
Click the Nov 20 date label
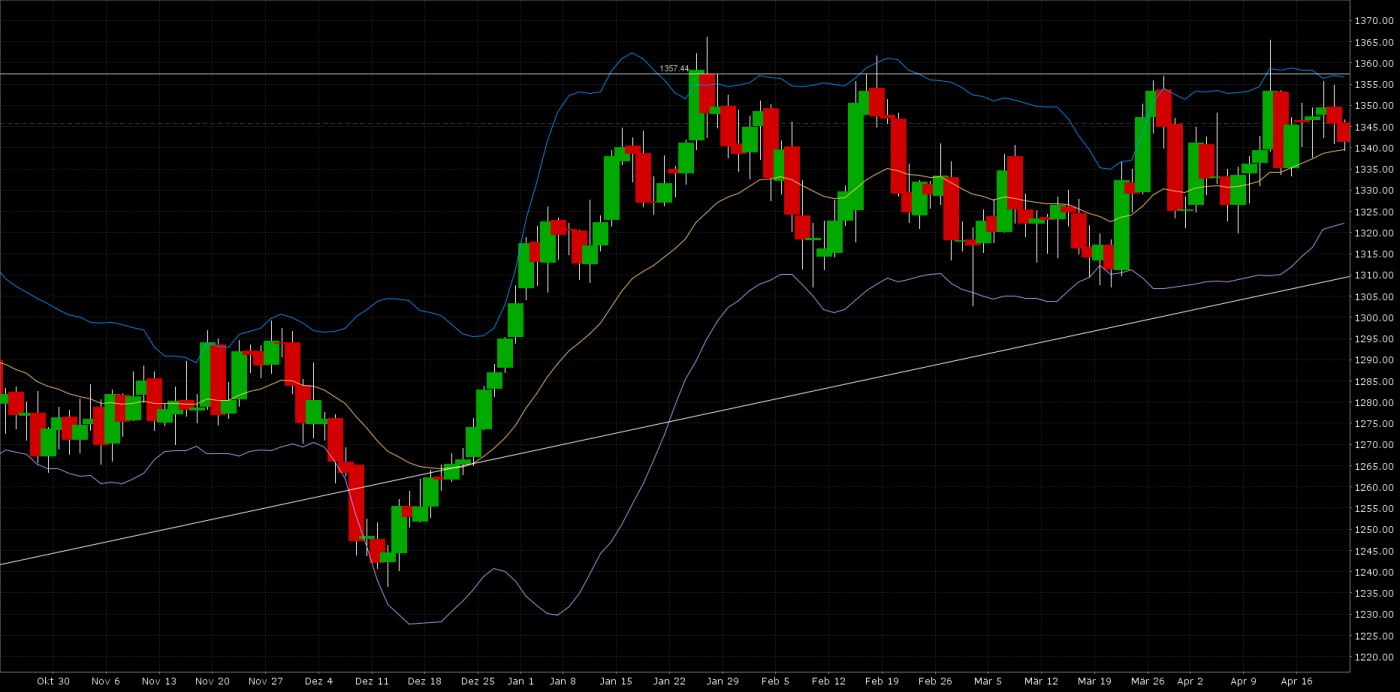(212, 680)
